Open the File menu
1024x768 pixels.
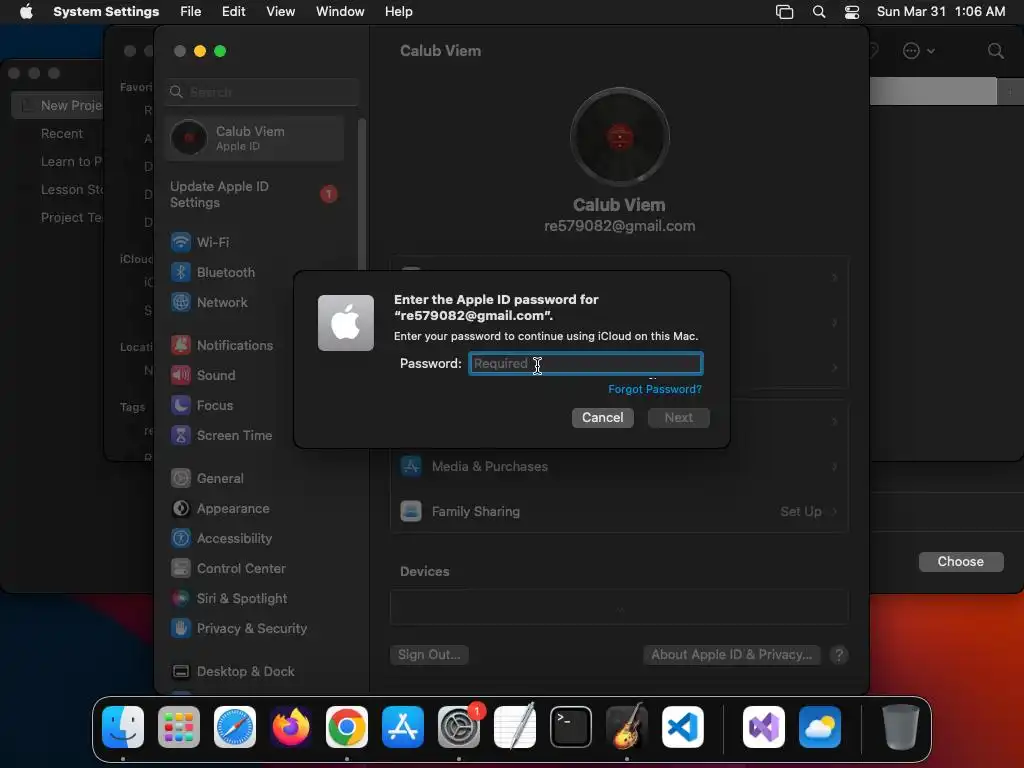point(191,12)
